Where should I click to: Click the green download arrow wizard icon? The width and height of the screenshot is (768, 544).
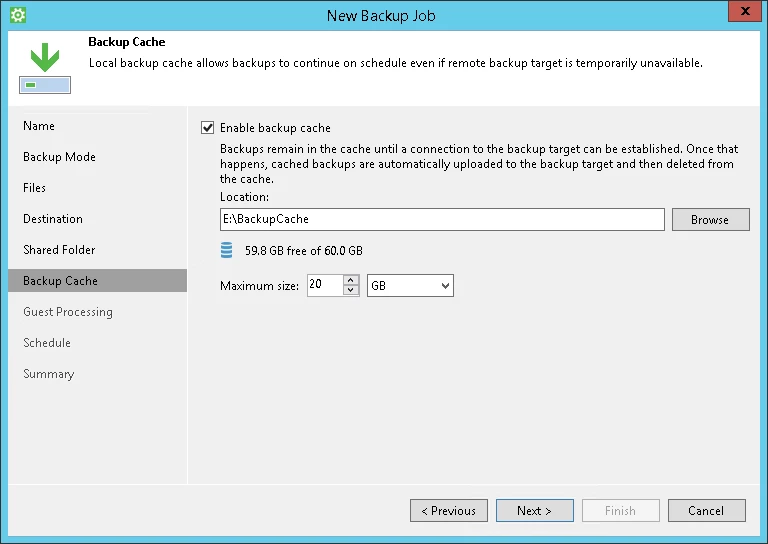pyautogui.click(x=45, y=68)
